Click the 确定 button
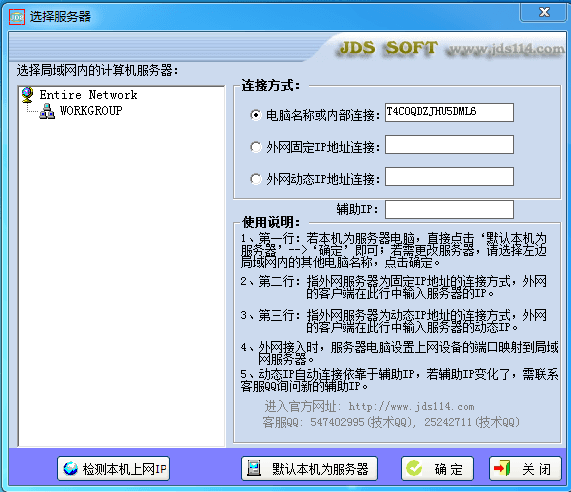This screenshot has width=571, height=492. coord(437,468)
